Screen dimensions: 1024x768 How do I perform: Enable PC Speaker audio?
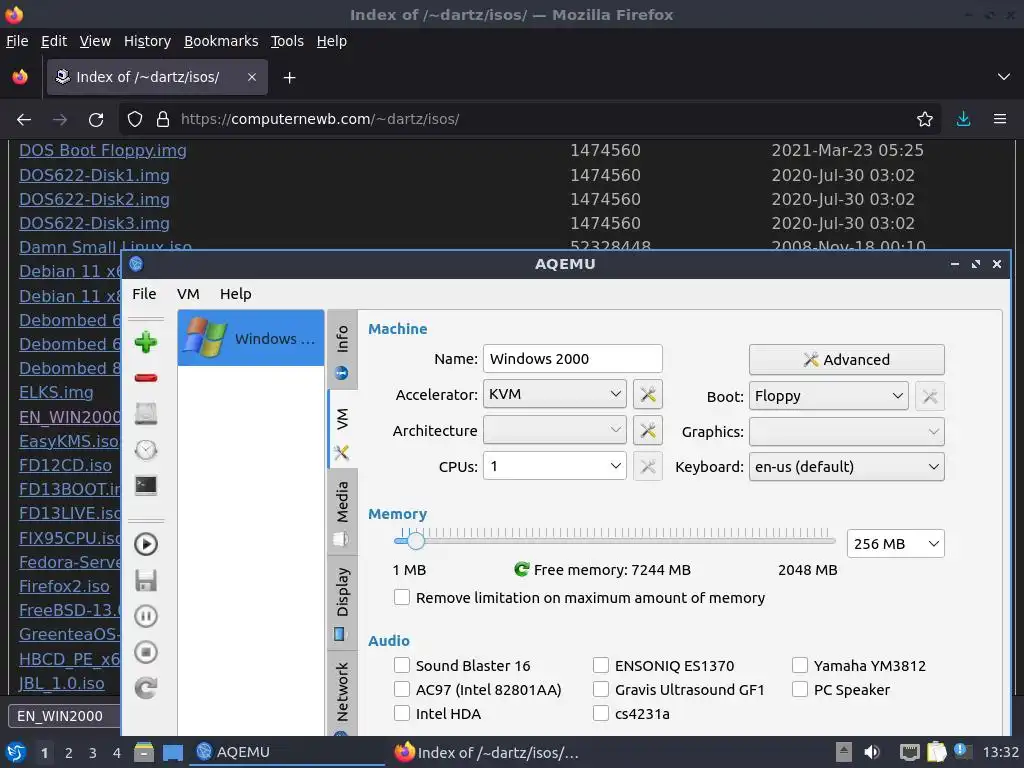click(800, 690)
